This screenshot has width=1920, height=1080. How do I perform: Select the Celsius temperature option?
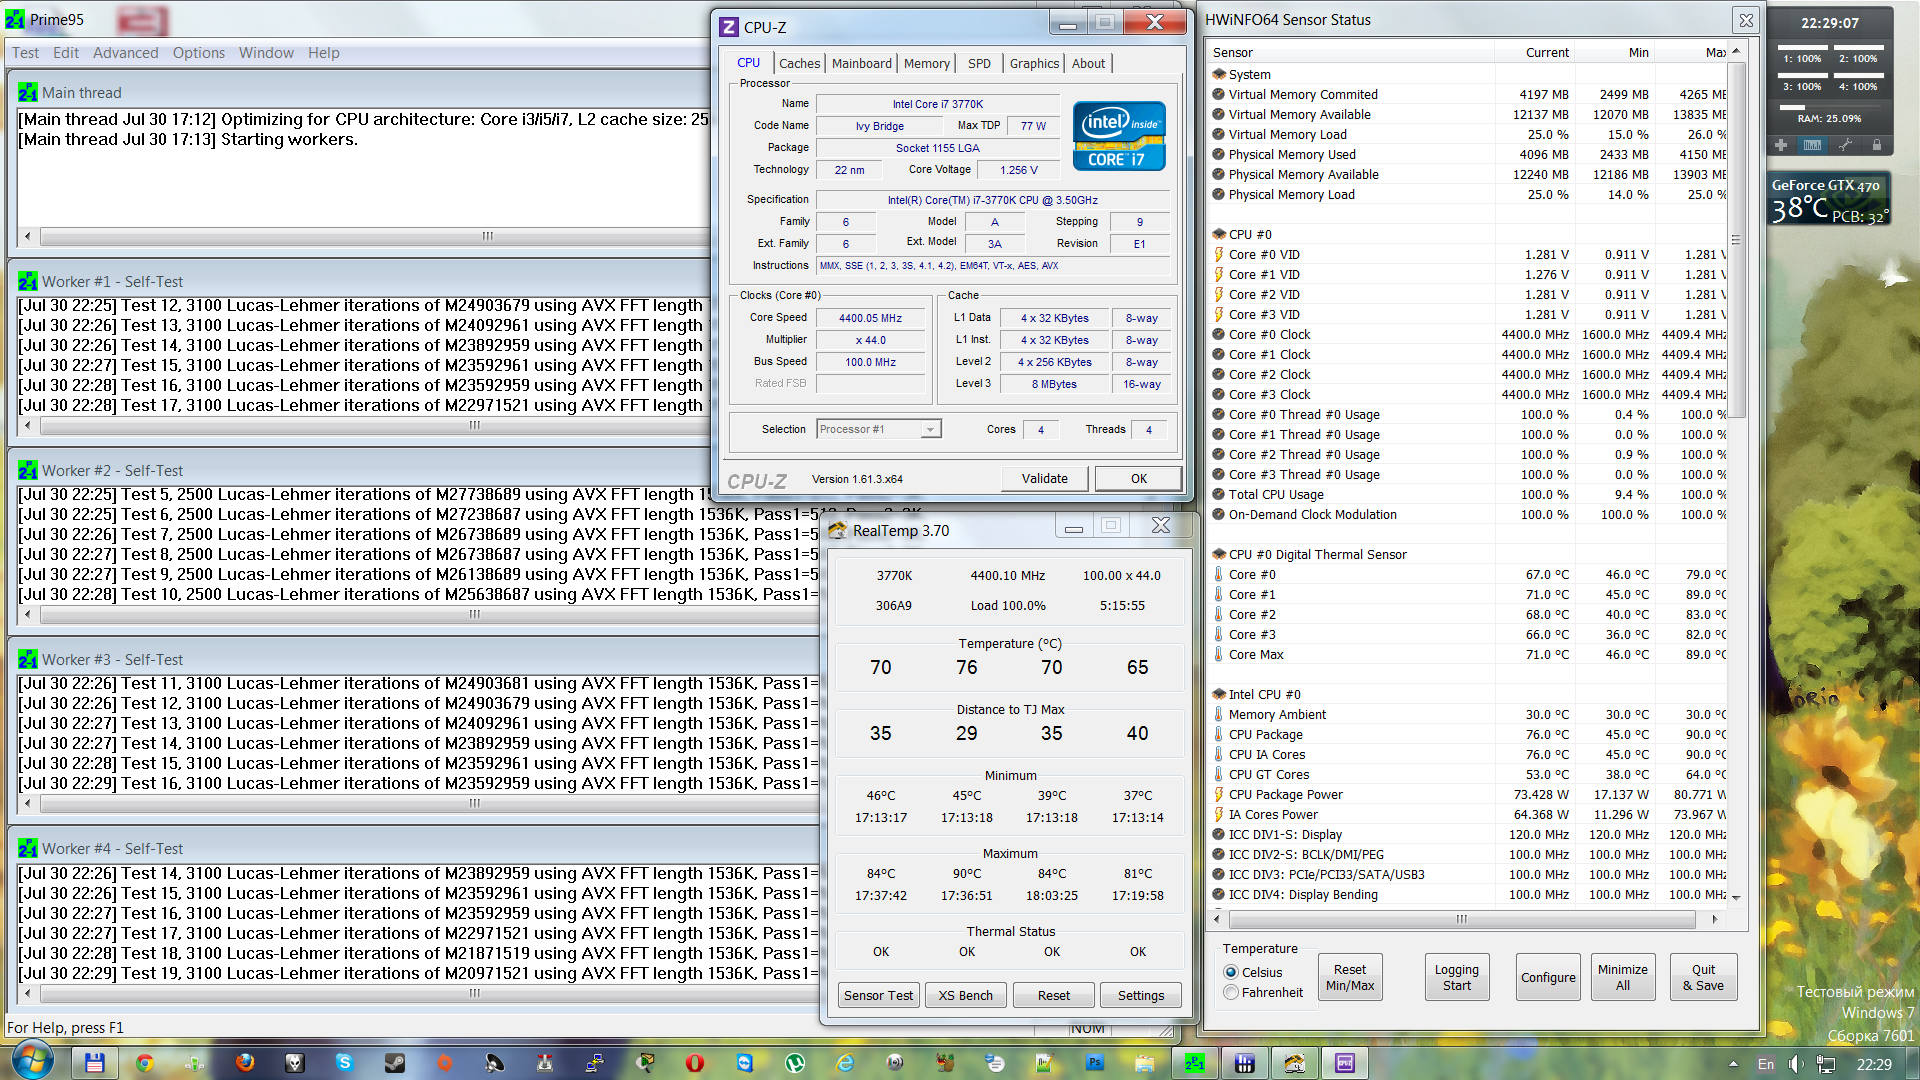[1231, 972]
